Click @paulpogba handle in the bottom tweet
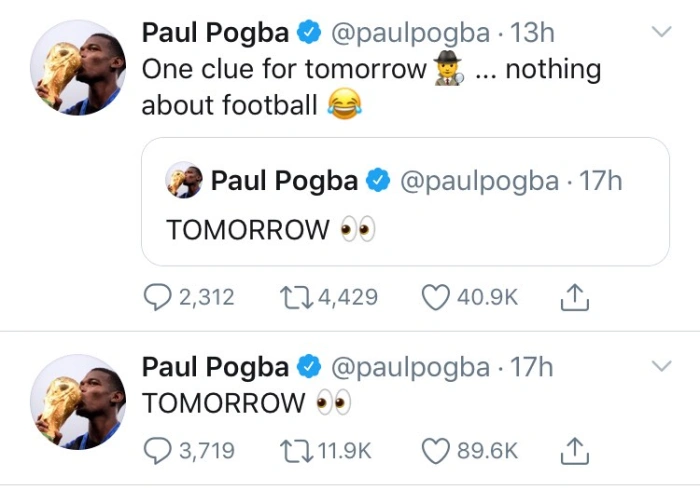The width and height of the screenshot is (700, 490). click(x=410, y=367)
